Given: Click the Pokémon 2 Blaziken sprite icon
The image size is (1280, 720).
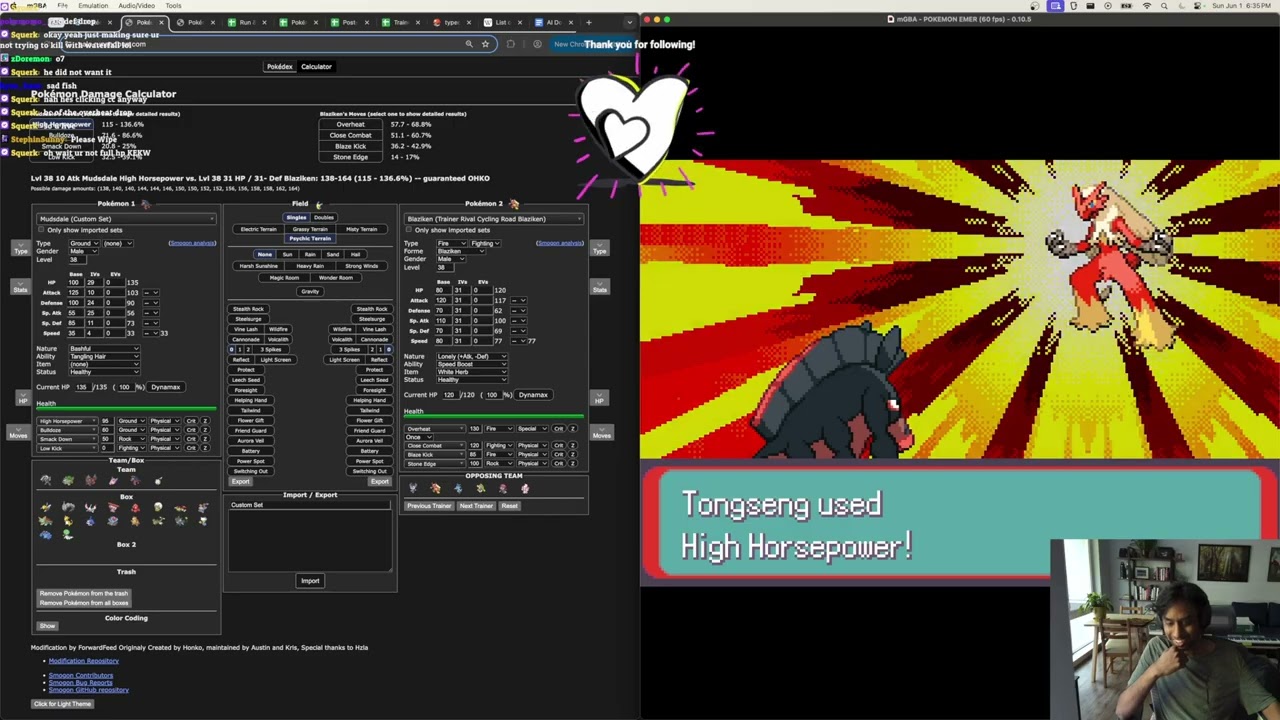Looking at the screenshot, I should click(514, 204).
